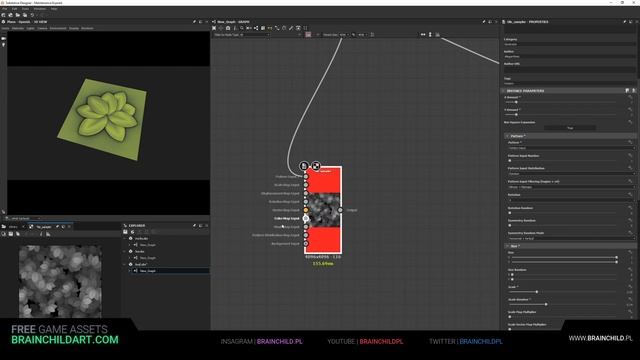Click the pin icon on Explorer header
This screenshot has height=360, width=640.
click(x=194, y=225)
